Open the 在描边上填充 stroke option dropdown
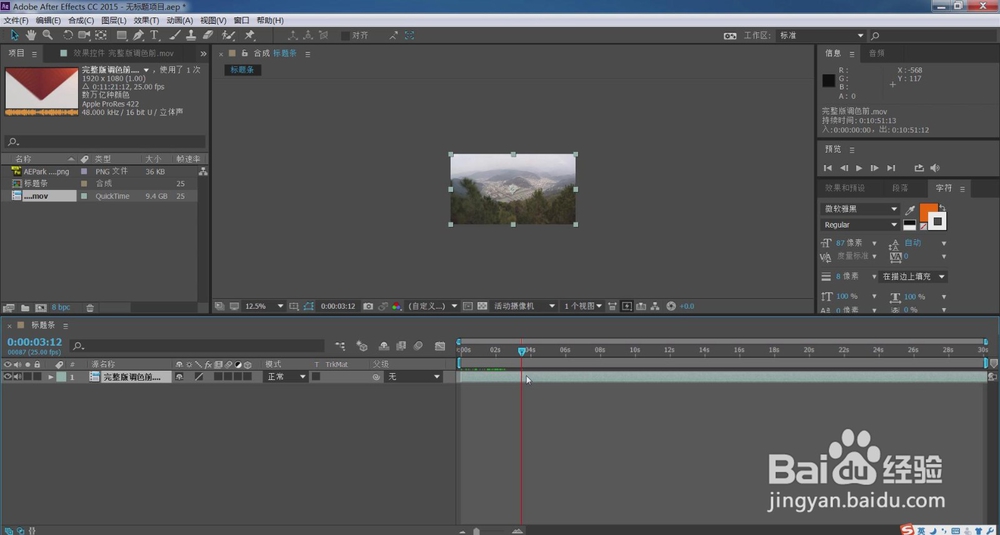Image resolution: width=1000 pixels, height=535 pixels. tap(913, 277)
